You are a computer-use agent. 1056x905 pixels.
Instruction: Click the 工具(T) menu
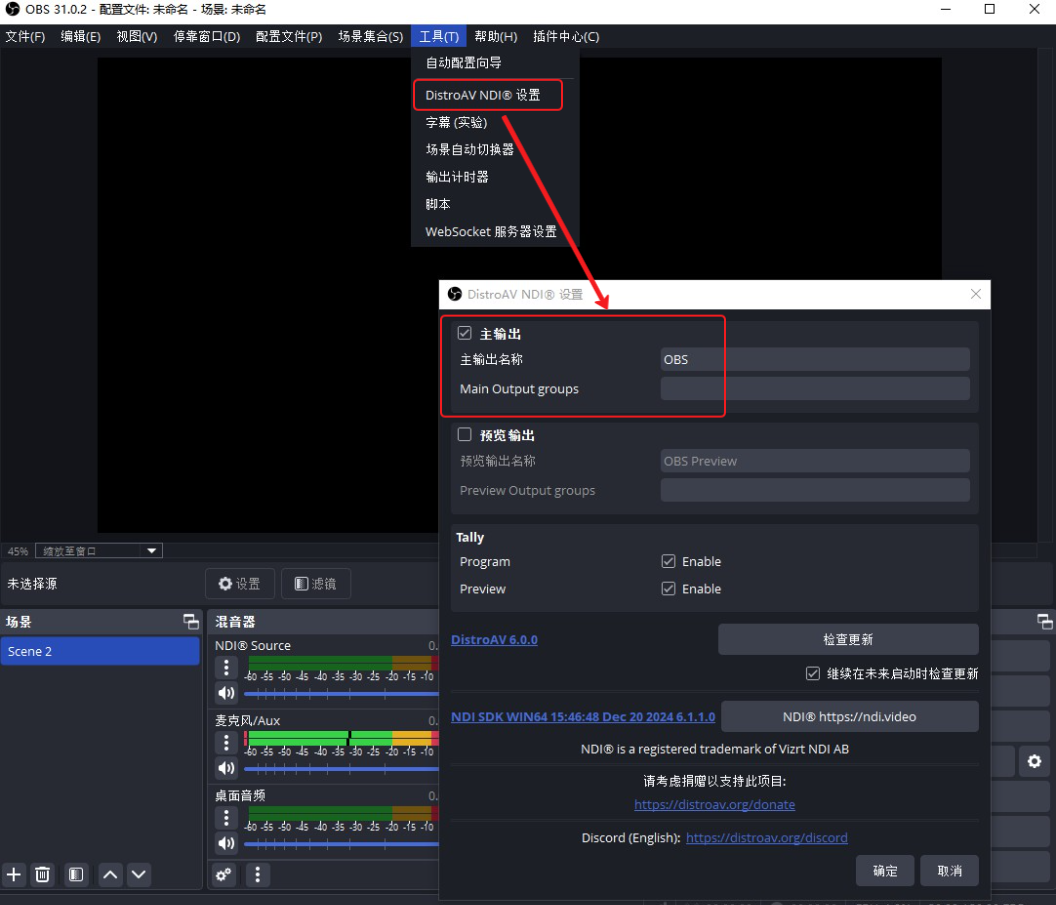pyautogui.click(x=438, y=36)
